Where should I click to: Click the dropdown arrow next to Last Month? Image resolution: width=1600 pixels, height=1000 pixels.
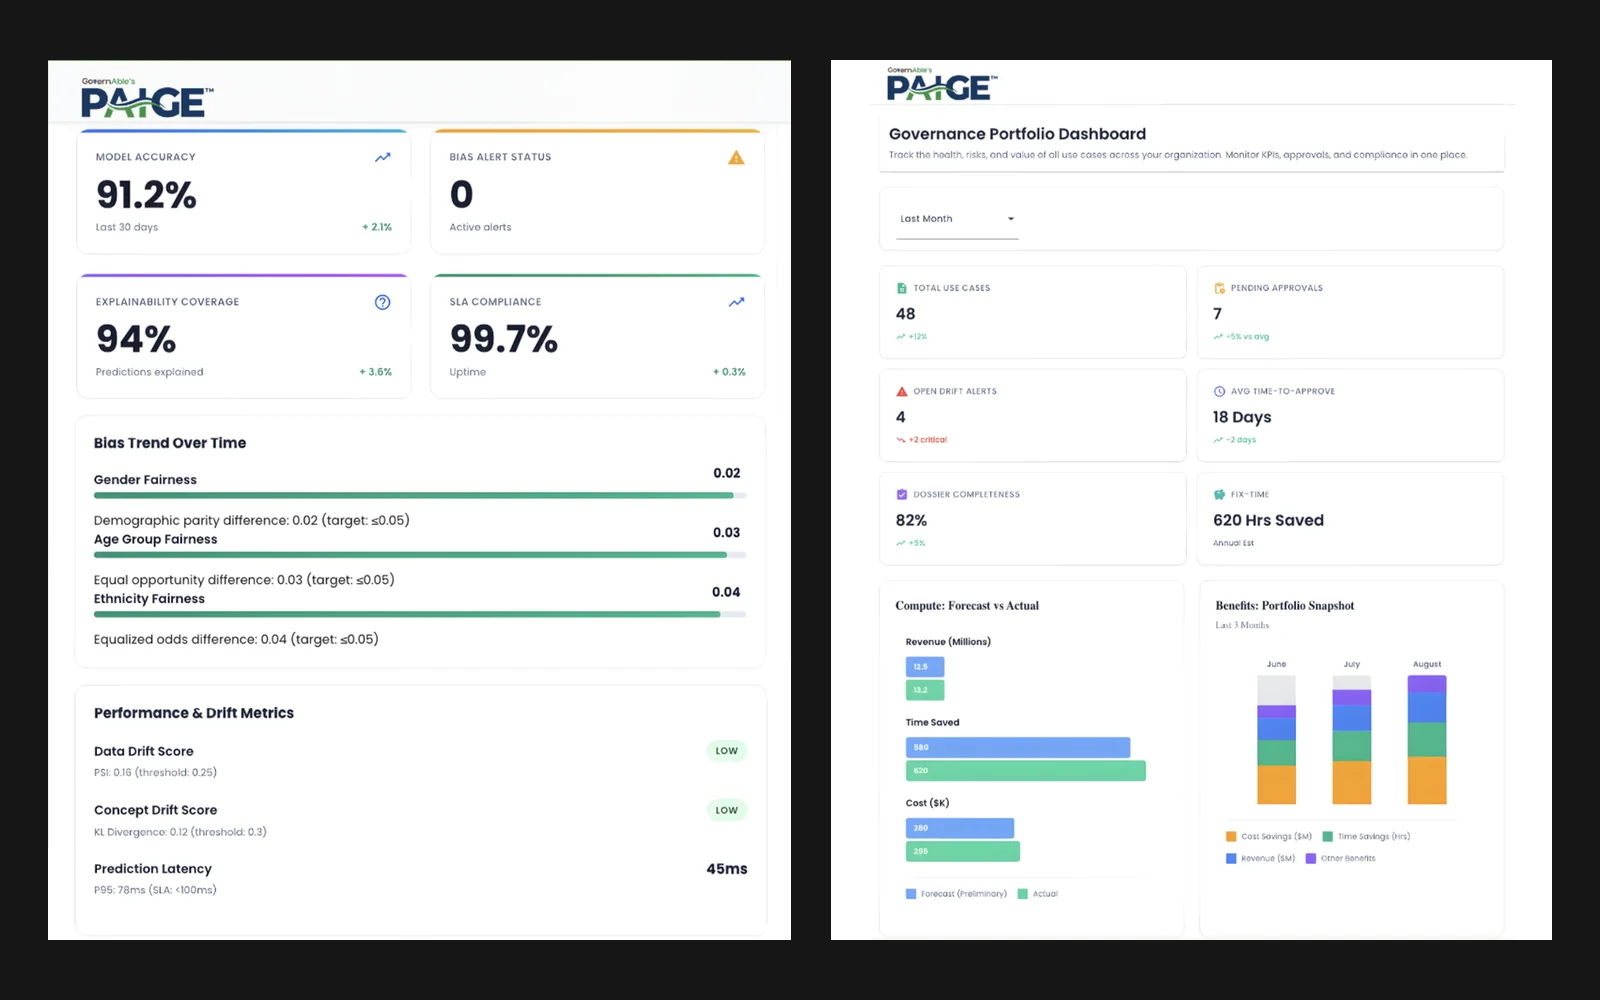point(1010,219)
